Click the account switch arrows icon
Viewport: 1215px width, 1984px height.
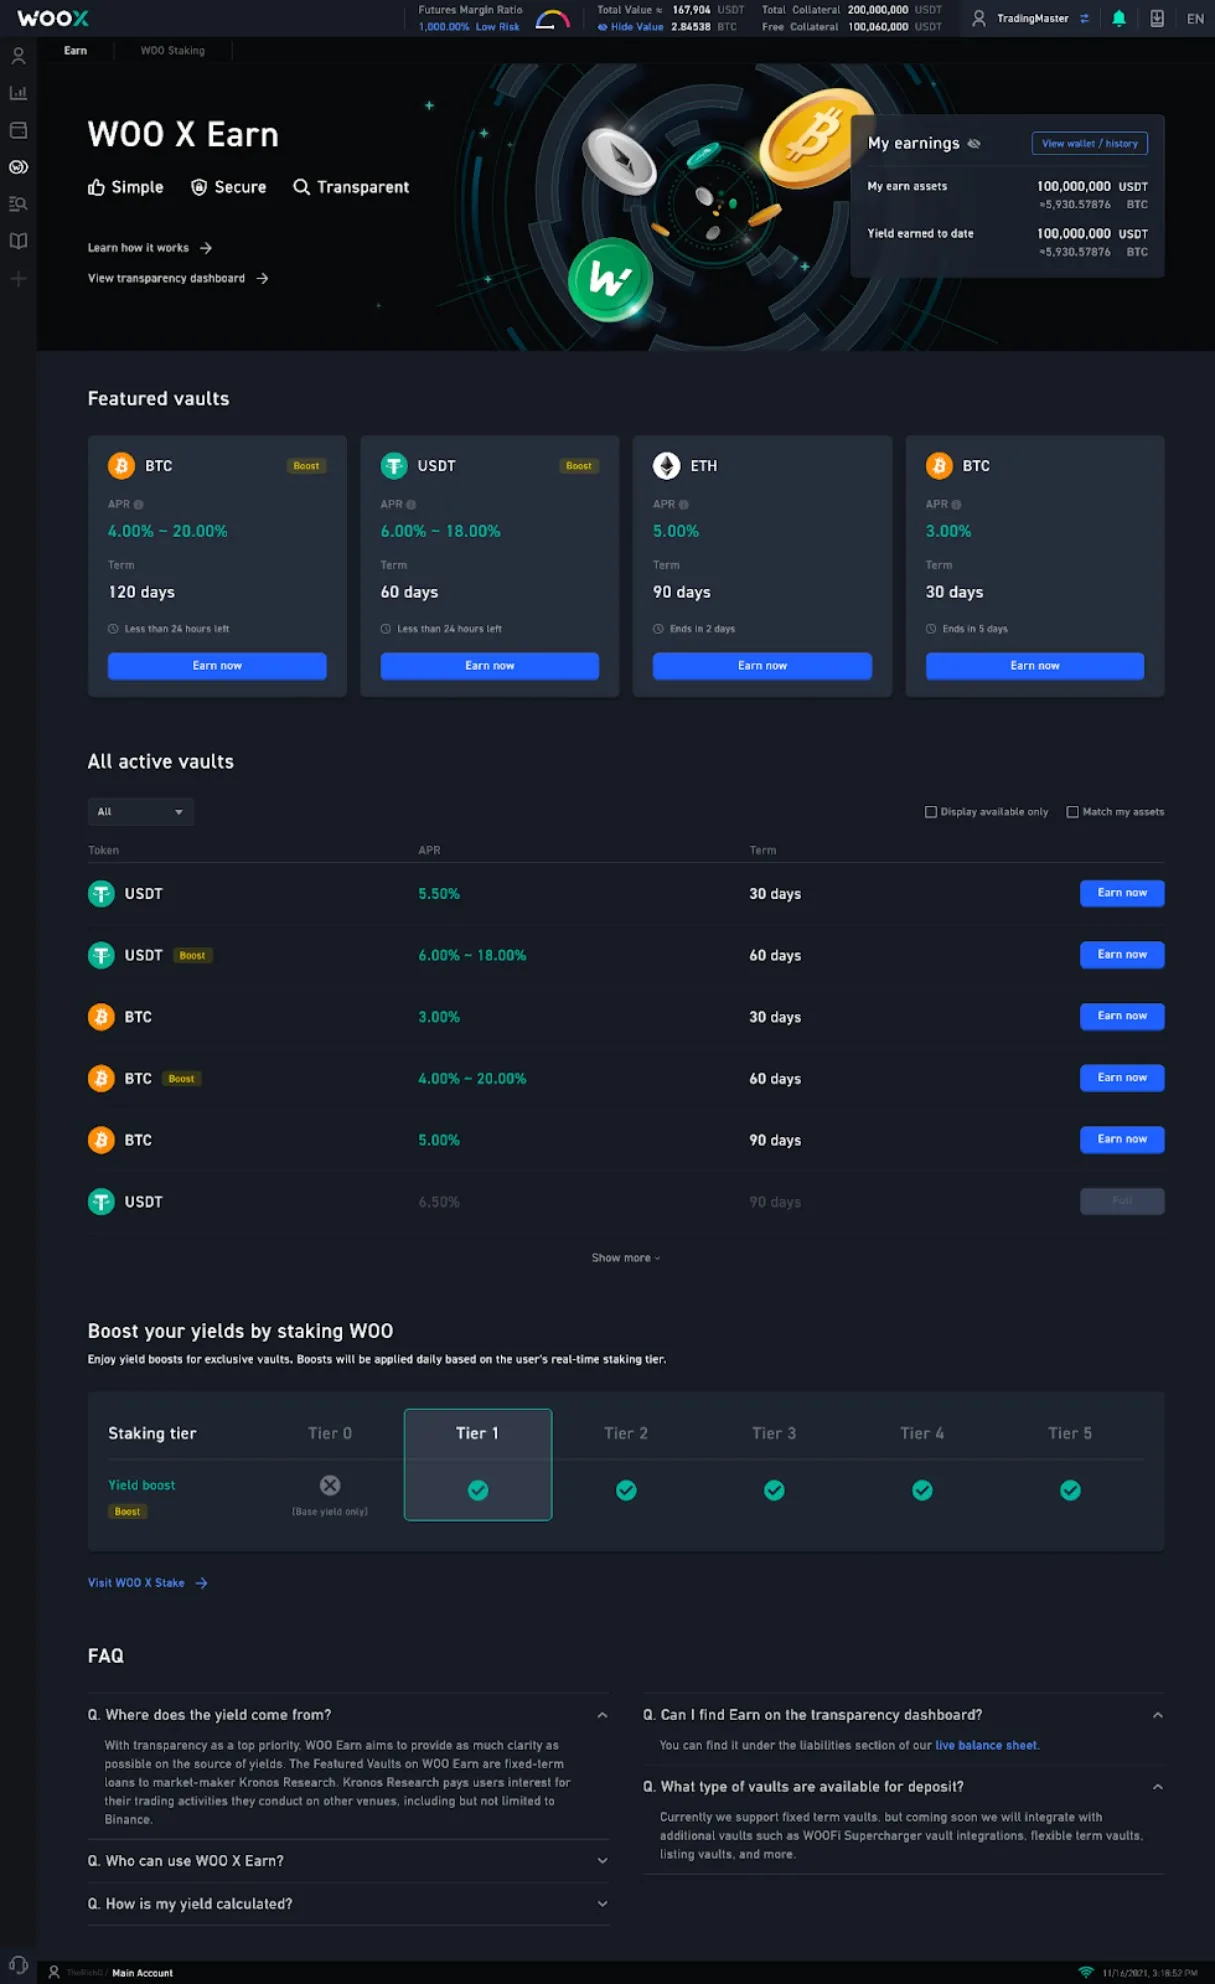(x=1084, y=18)
